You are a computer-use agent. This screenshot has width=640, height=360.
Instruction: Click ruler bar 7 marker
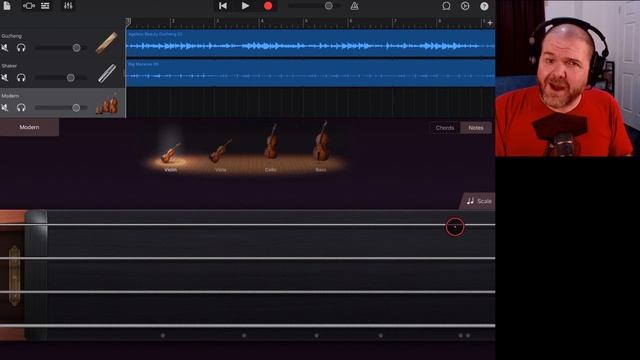click(394, 21)
